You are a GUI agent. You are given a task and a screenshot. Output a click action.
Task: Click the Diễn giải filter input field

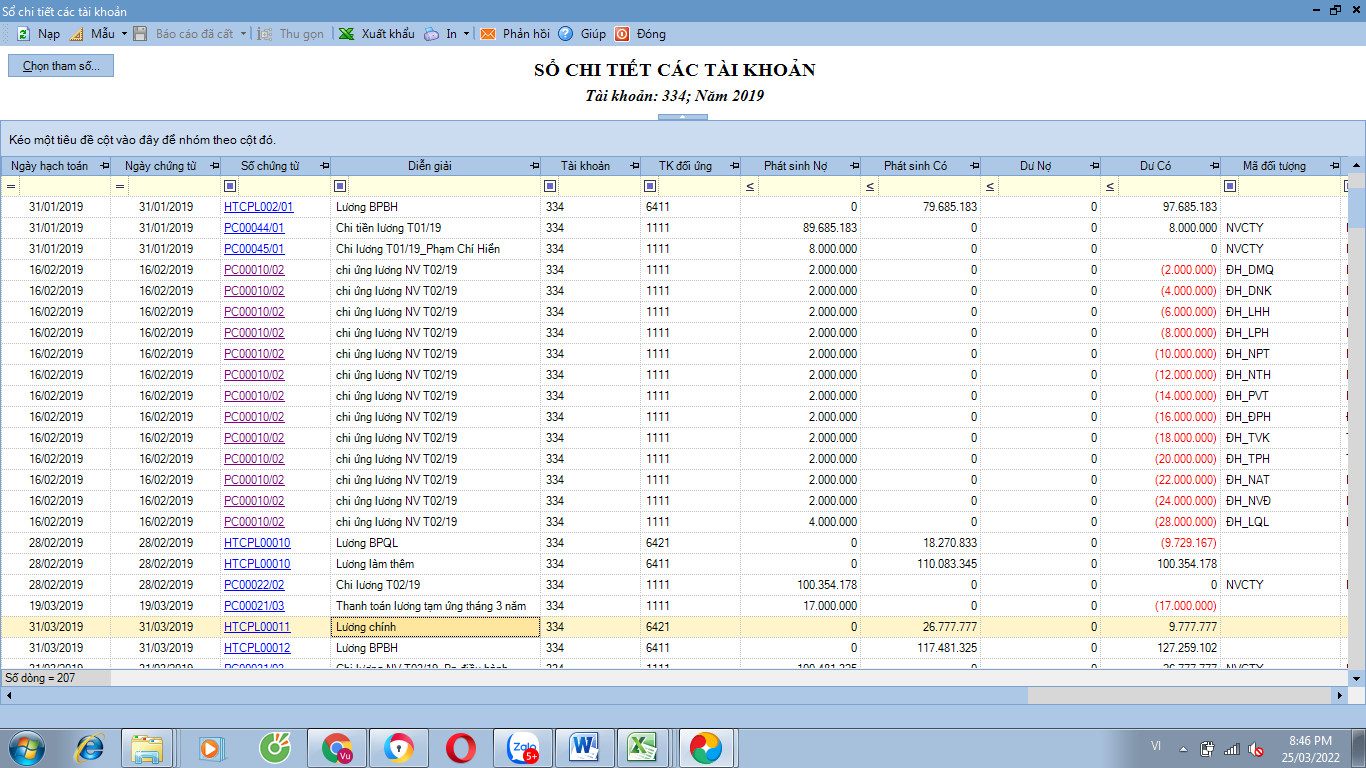tap(444, 186)
